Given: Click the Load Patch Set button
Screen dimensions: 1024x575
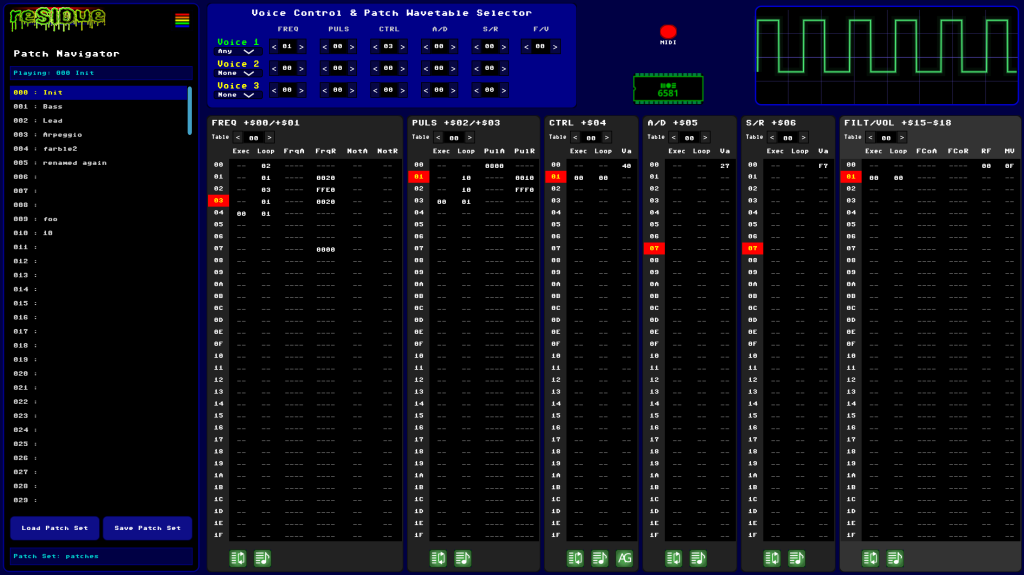Looking at the screenshot, I should click(x=55, y=528).
